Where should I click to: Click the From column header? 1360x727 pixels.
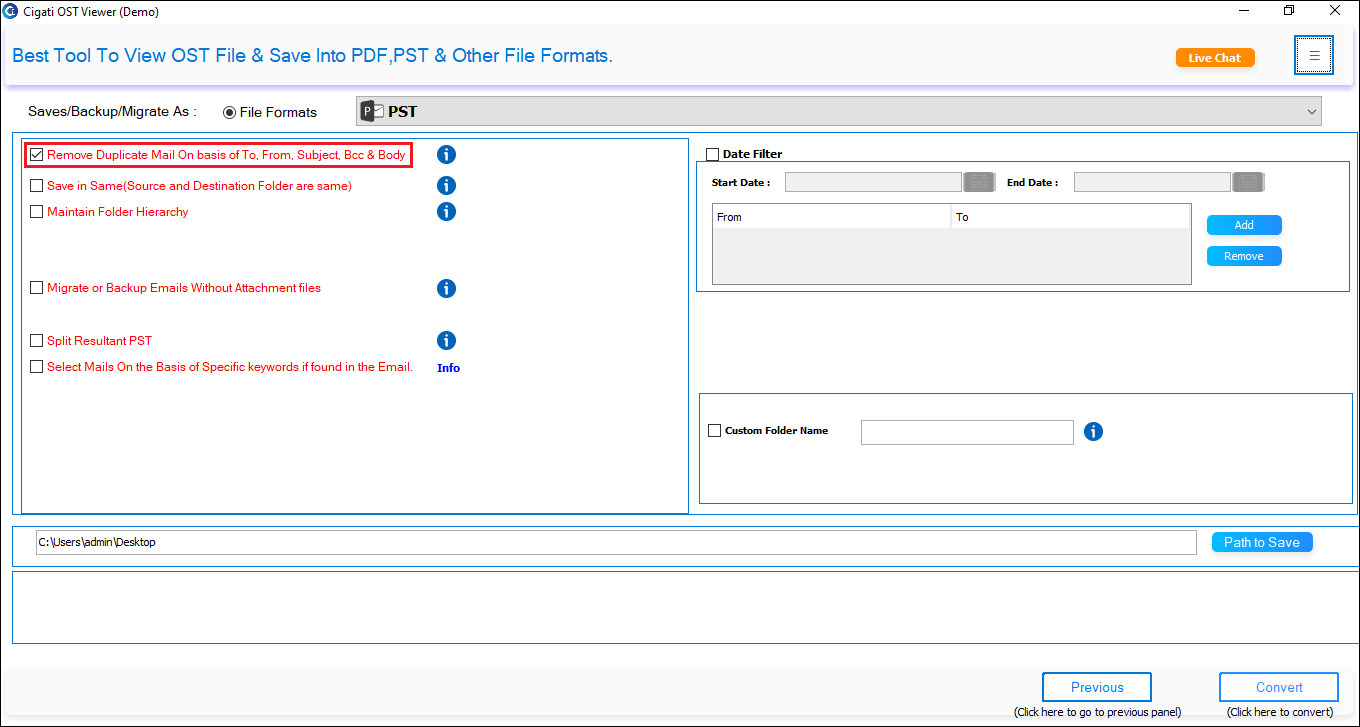click(x=831, y=217)
